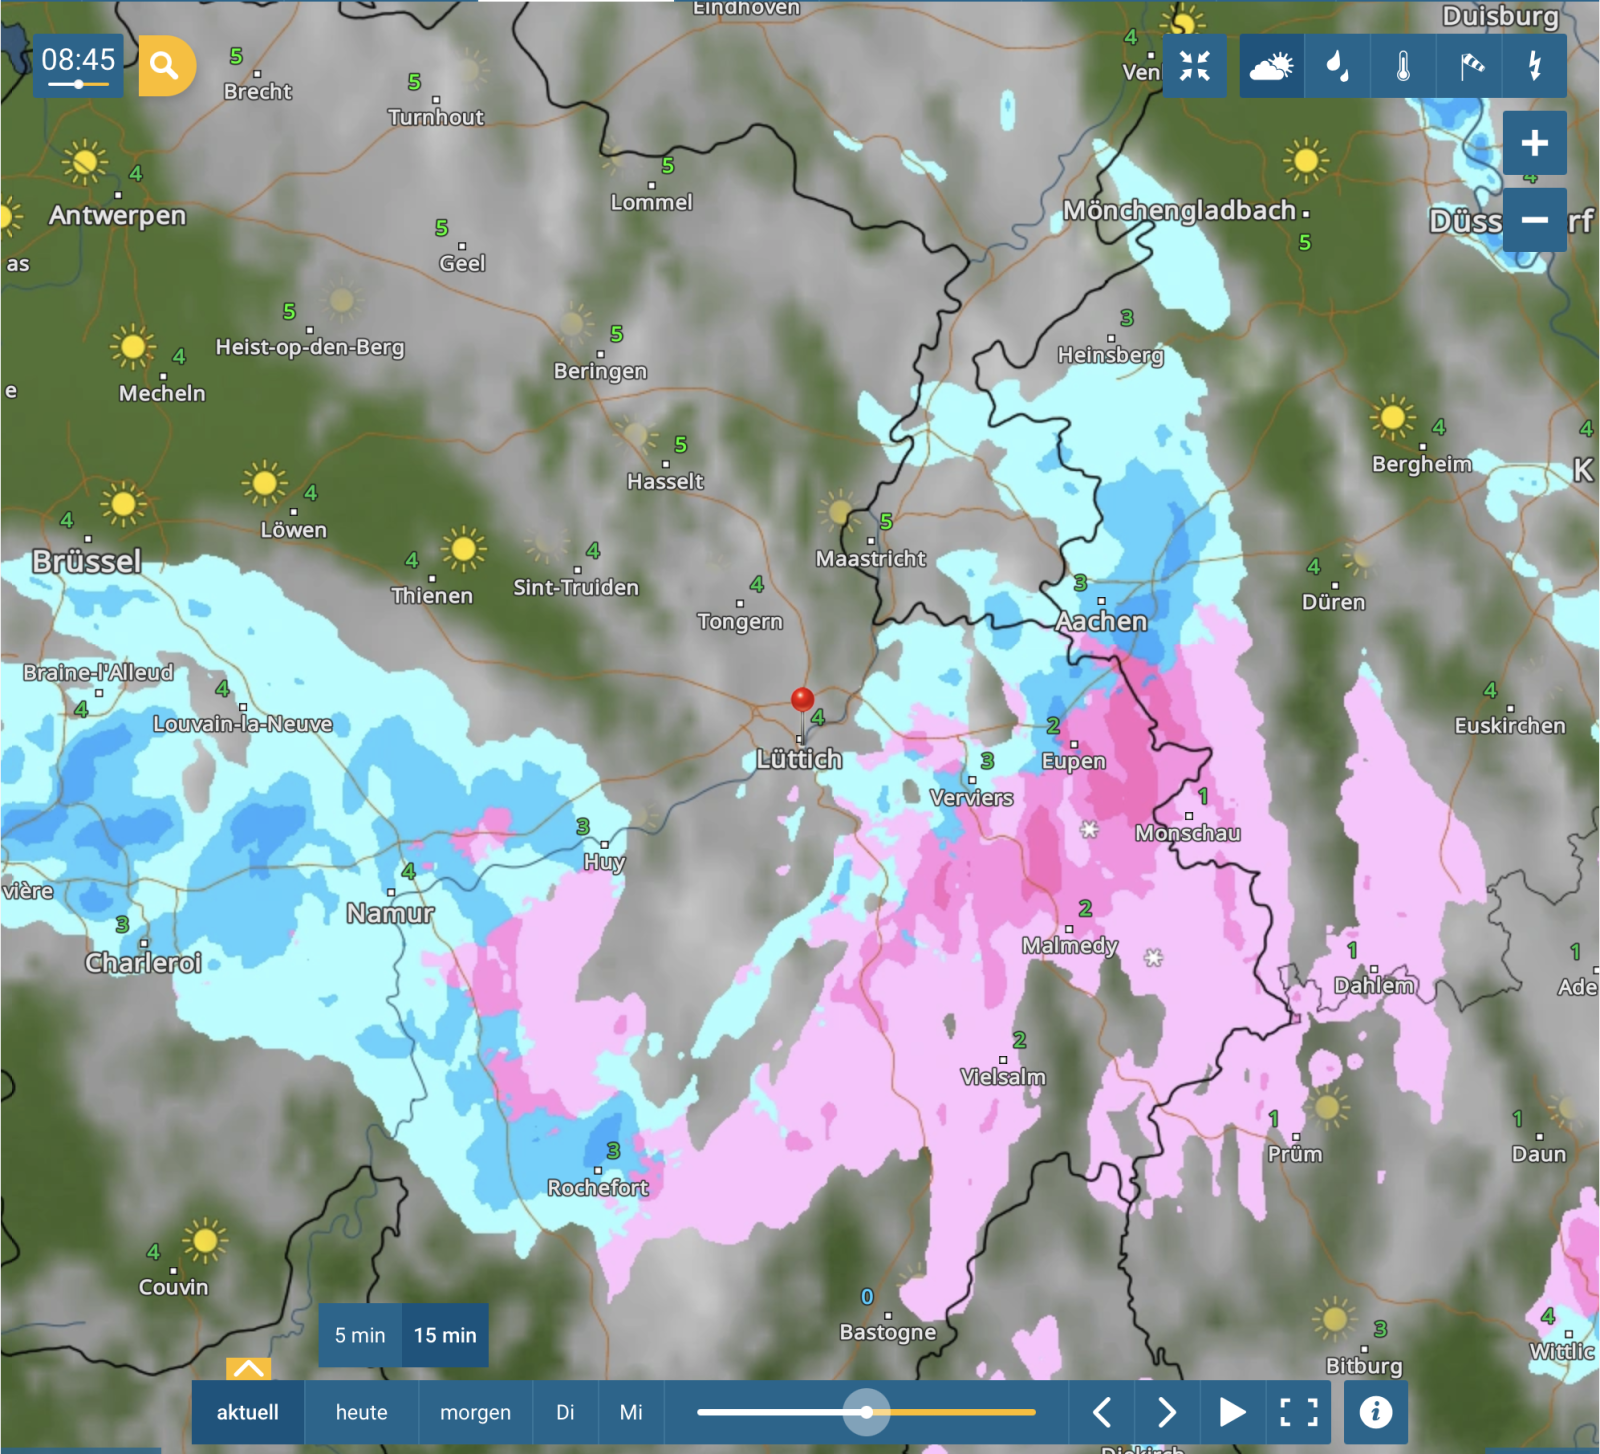Zoom out with the minus button
This screenshot has height=1454, width=1600.
pyautogui.click(x=1534, y=220)
